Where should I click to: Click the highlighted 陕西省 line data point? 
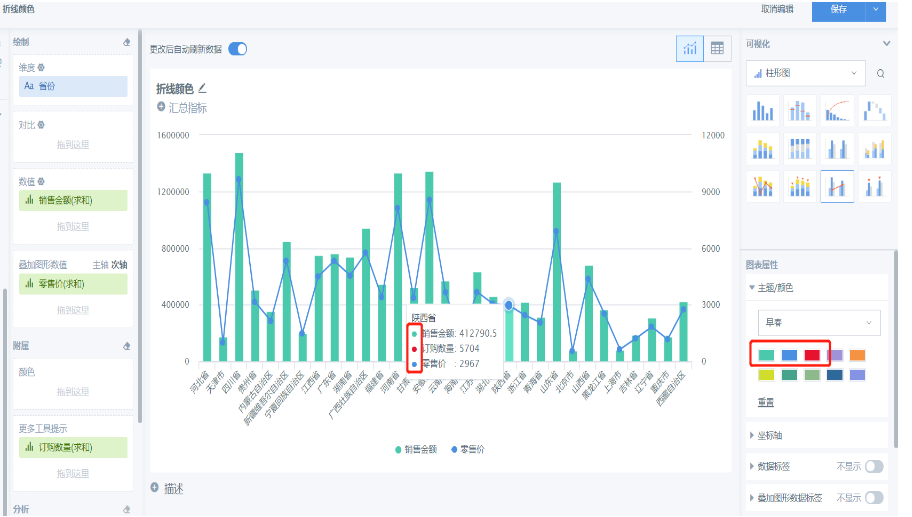point(509,305)
